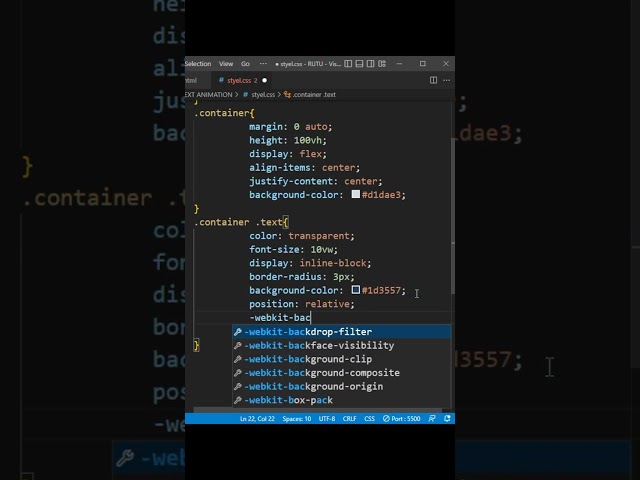
Task: Open notifications bell in status bar
Action: point(447,418)
